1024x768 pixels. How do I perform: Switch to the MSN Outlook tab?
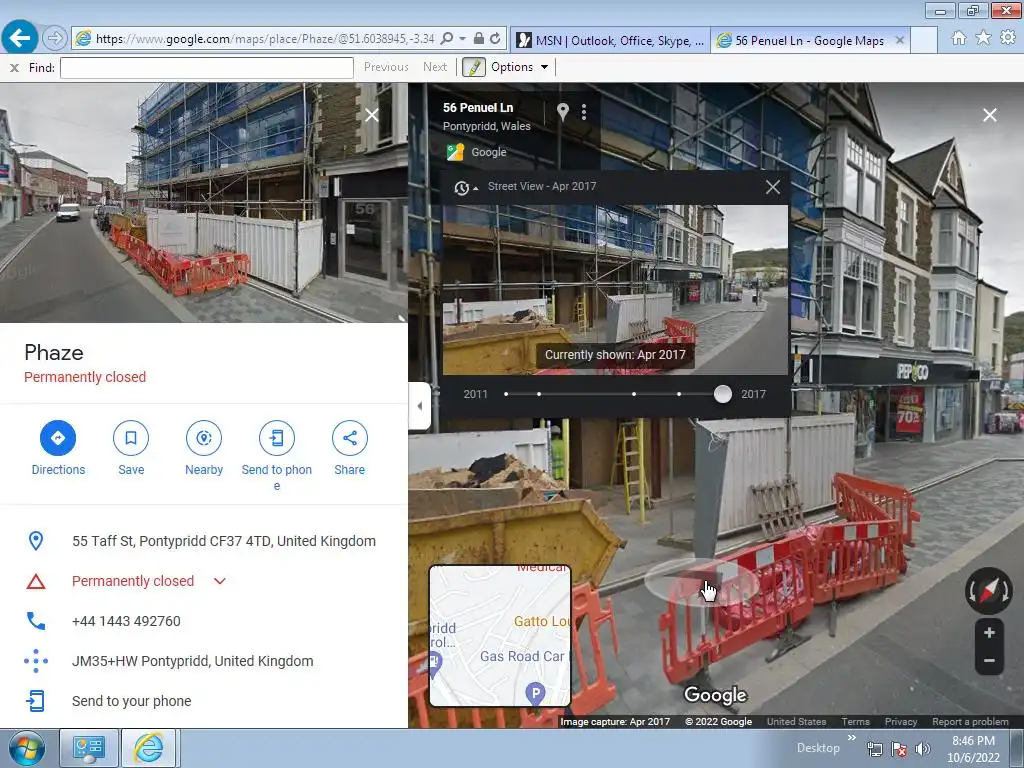610,40
